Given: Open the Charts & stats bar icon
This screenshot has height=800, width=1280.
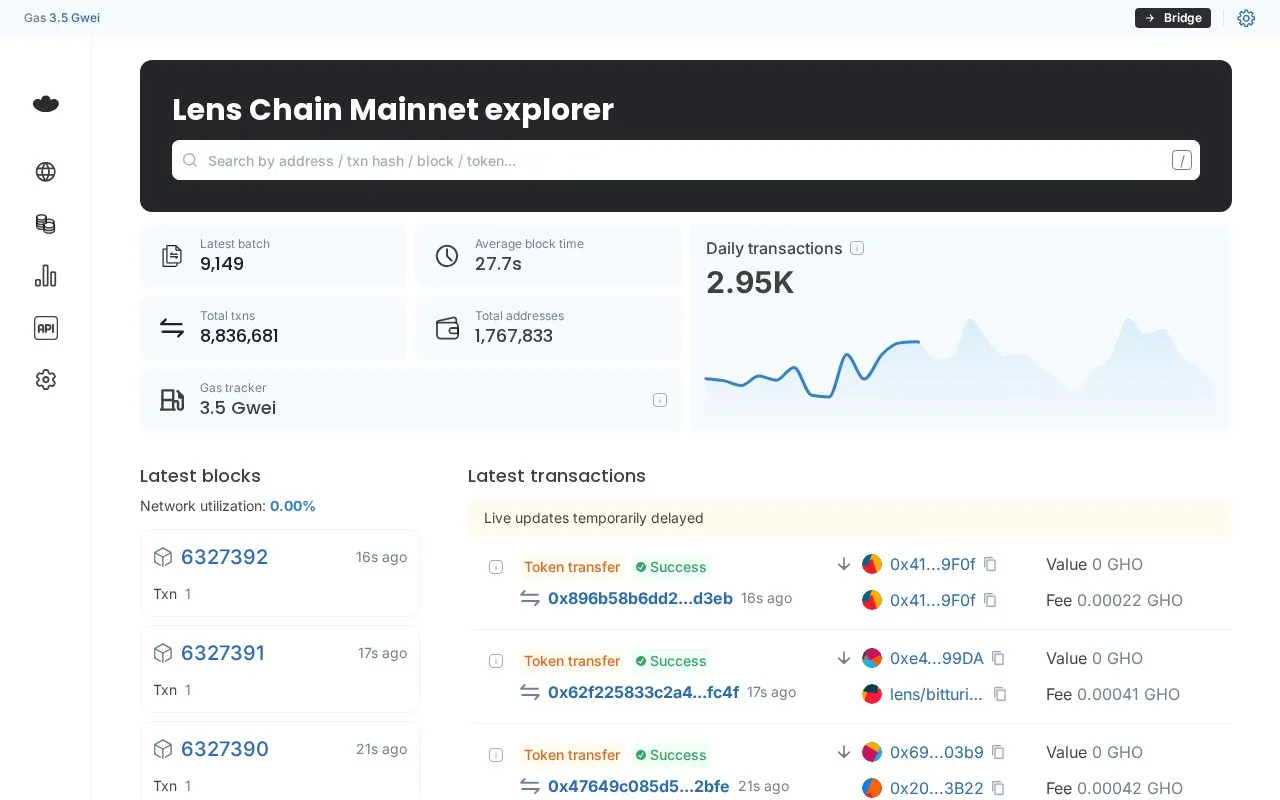Looking at the screenshot, I should [x=46, y=276].
